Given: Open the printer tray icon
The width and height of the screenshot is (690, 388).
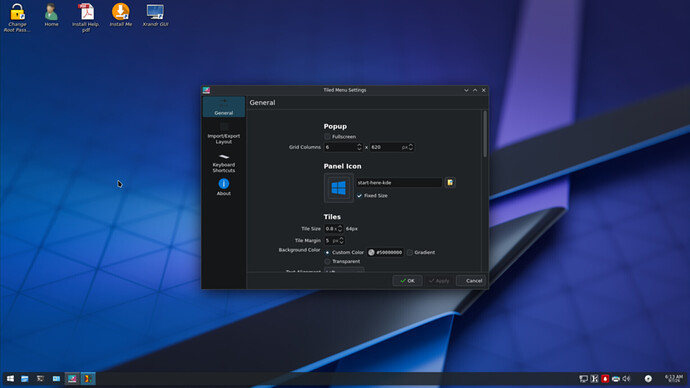Looking at the screenshot, I should (616, 379).
